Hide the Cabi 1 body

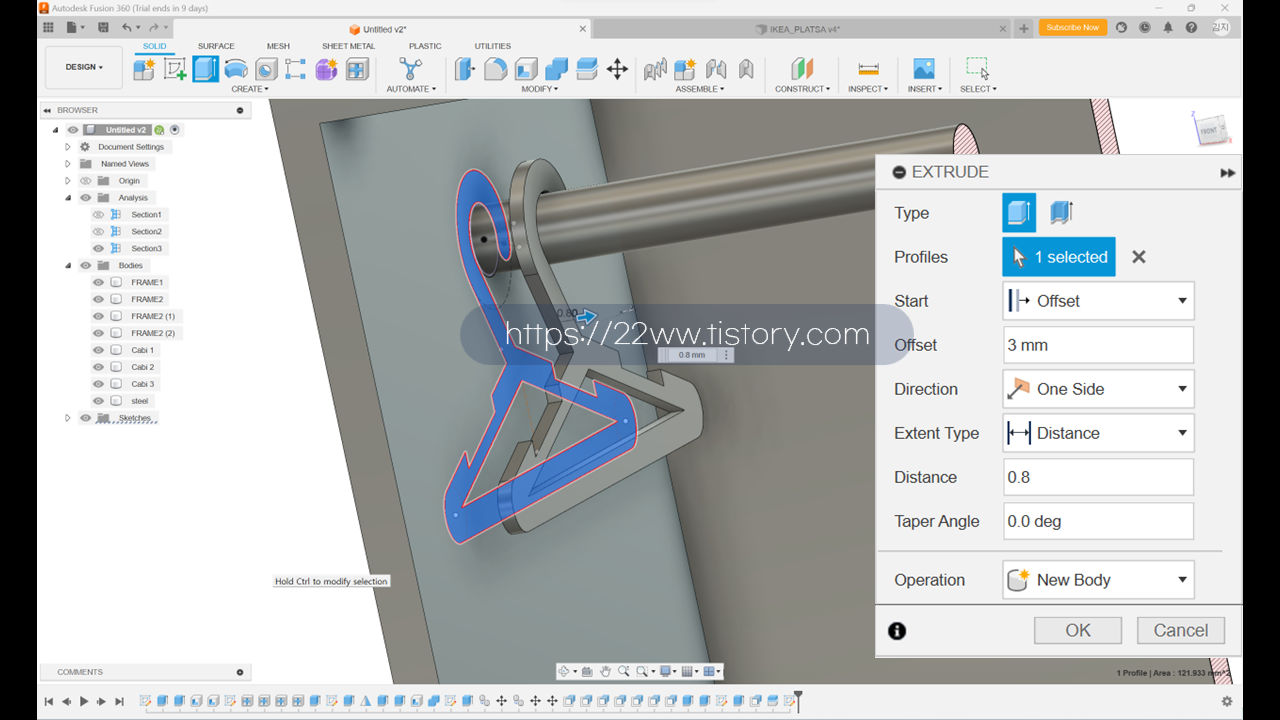click(98, 350)
